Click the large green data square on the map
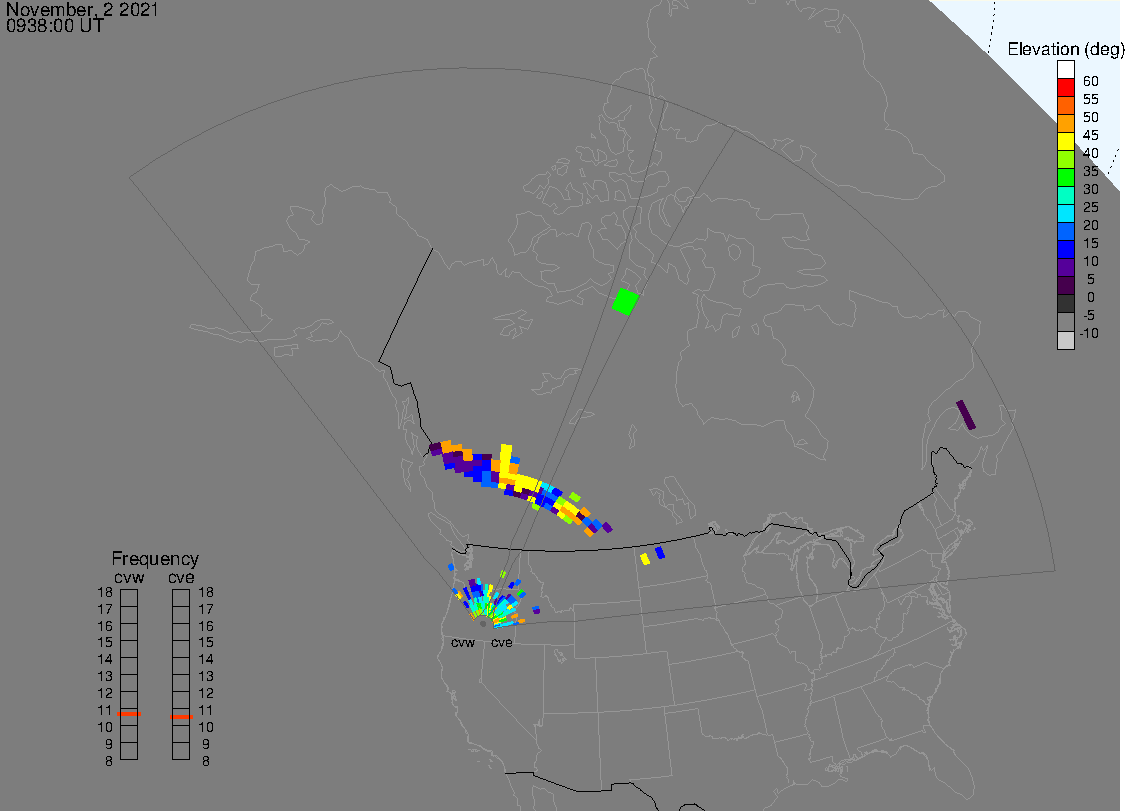This screenshot has width=1125, height=811. [626, 301]
